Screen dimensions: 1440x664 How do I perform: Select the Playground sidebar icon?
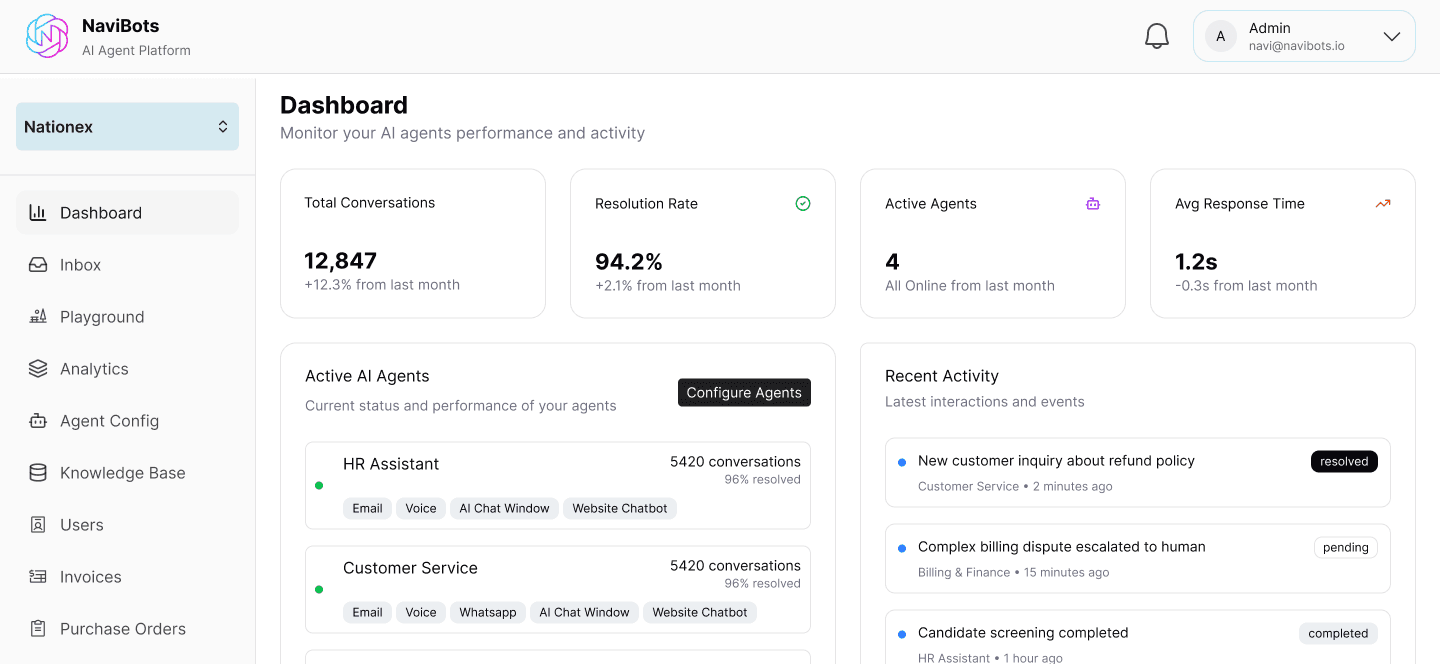click(x=38, y=316)
